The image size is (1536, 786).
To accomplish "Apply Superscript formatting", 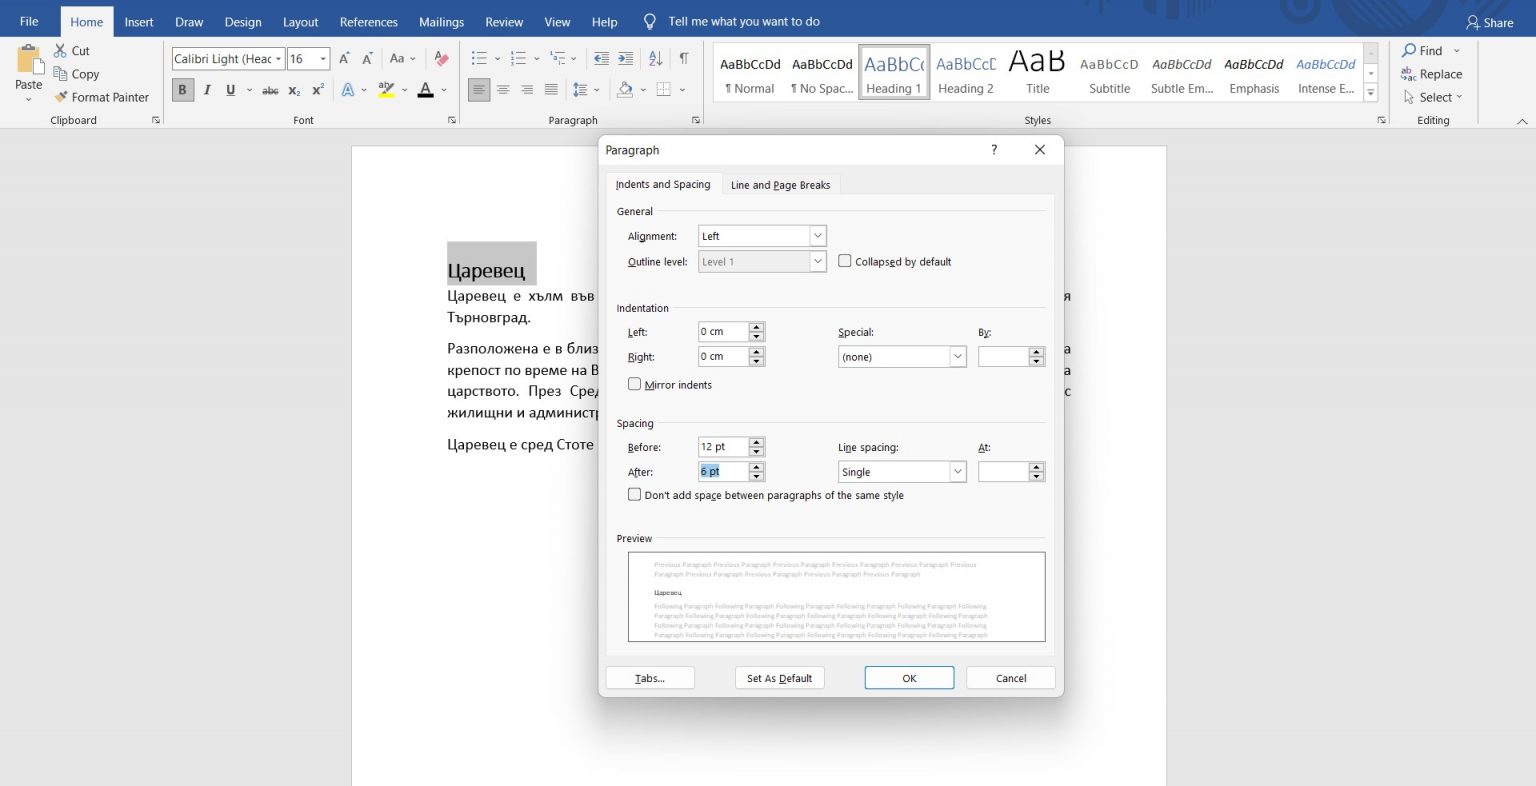I will [x=318, y=90].
